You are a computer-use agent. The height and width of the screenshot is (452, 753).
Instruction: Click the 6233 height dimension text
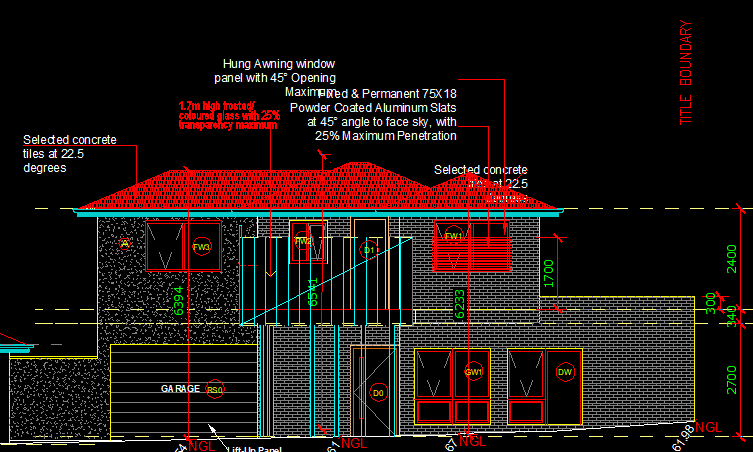coord(460,303)
